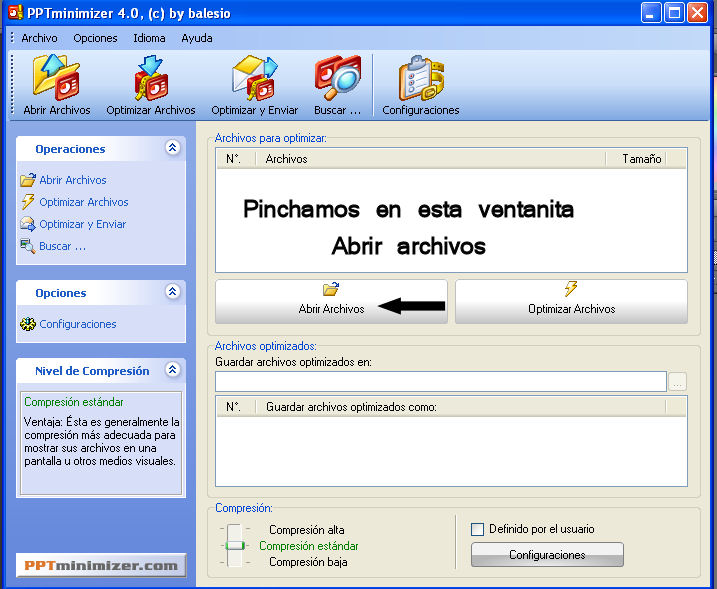Click Guardar archivos optimizados como column header
Image resolution: width=717 pixels, height=589 pixels.
pos(460,407)
